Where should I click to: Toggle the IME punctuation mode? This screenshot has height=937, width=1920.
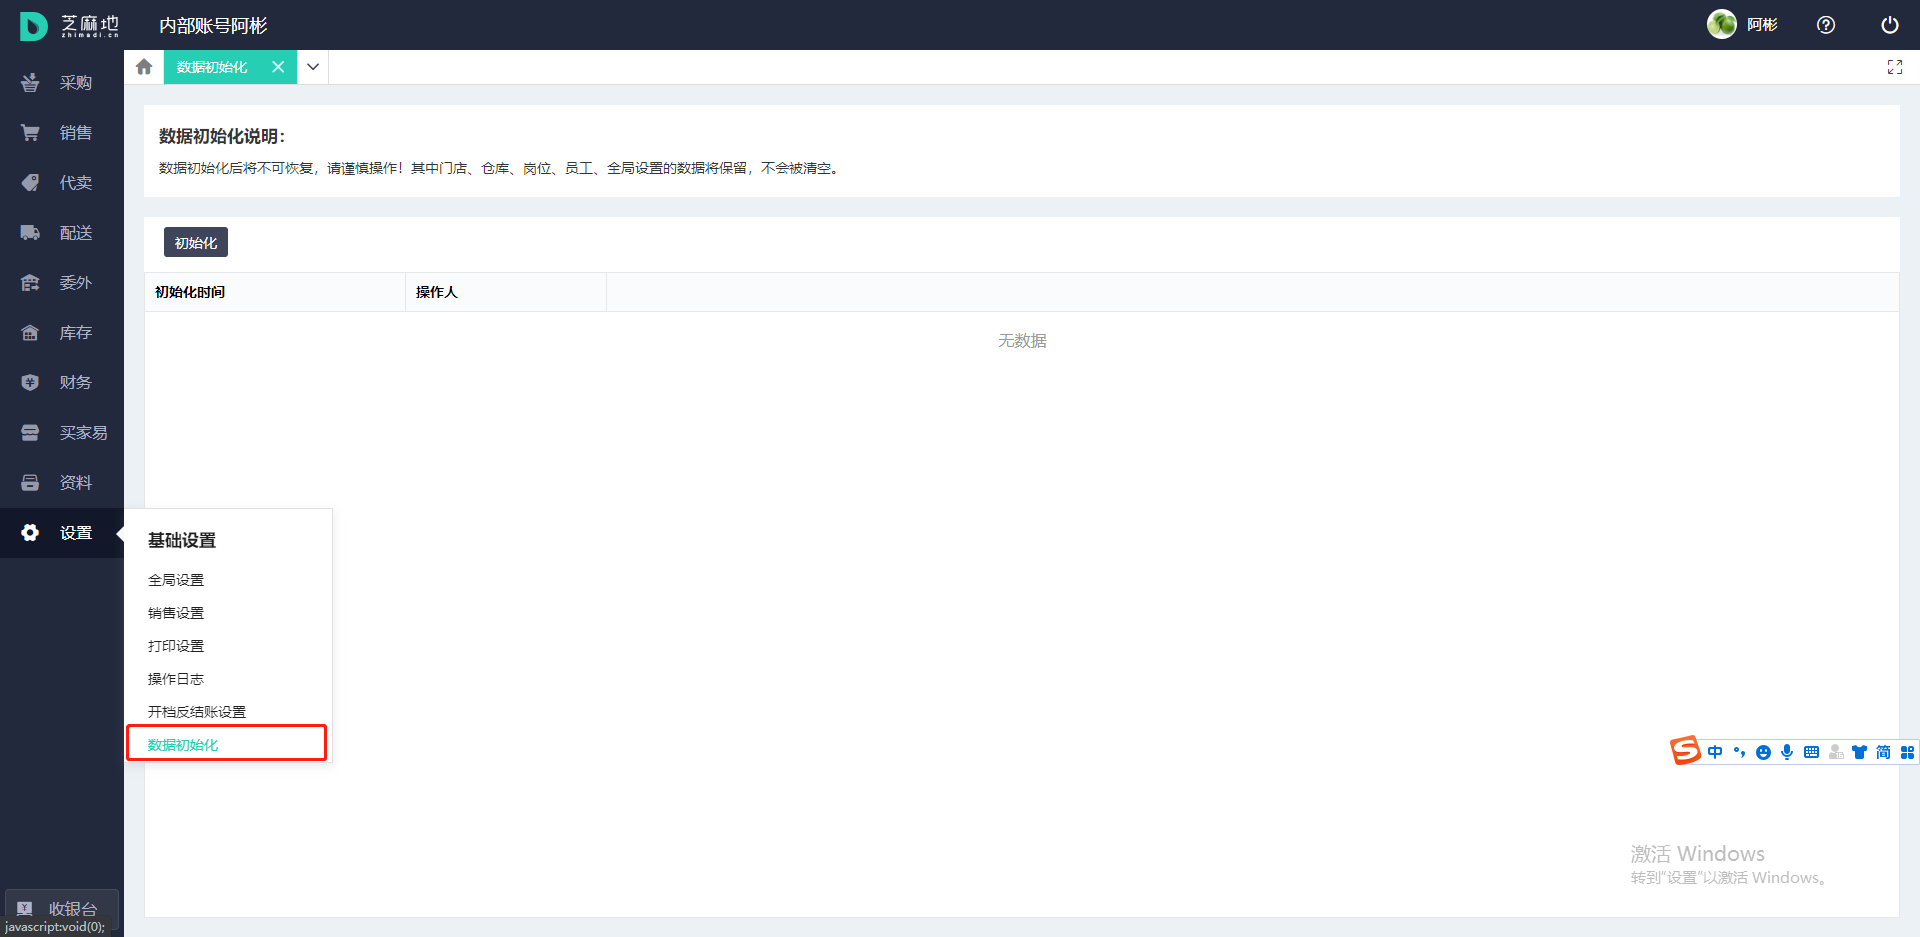point(1739,752)
